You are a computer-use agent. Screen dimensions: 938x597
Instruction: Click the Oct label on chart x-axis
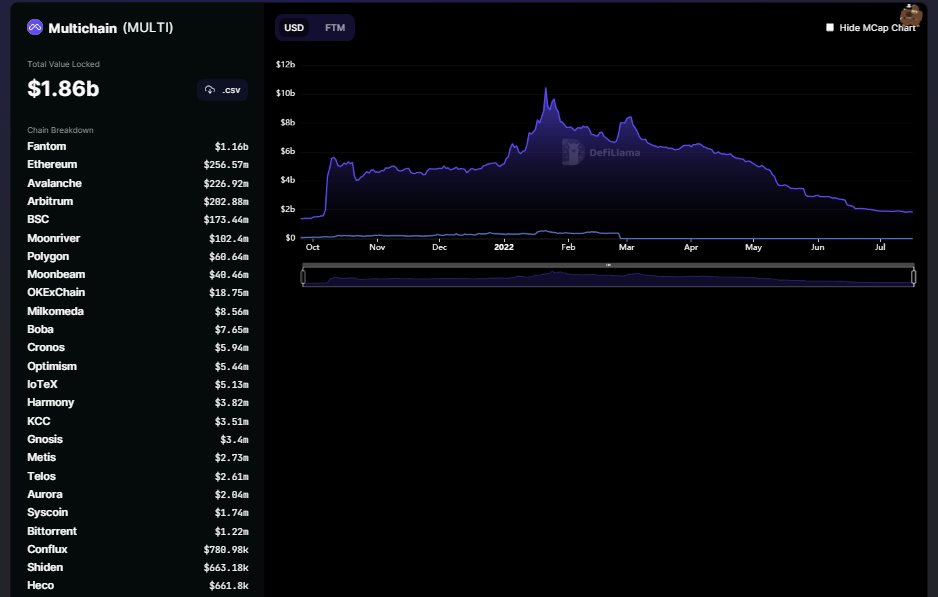312,247
